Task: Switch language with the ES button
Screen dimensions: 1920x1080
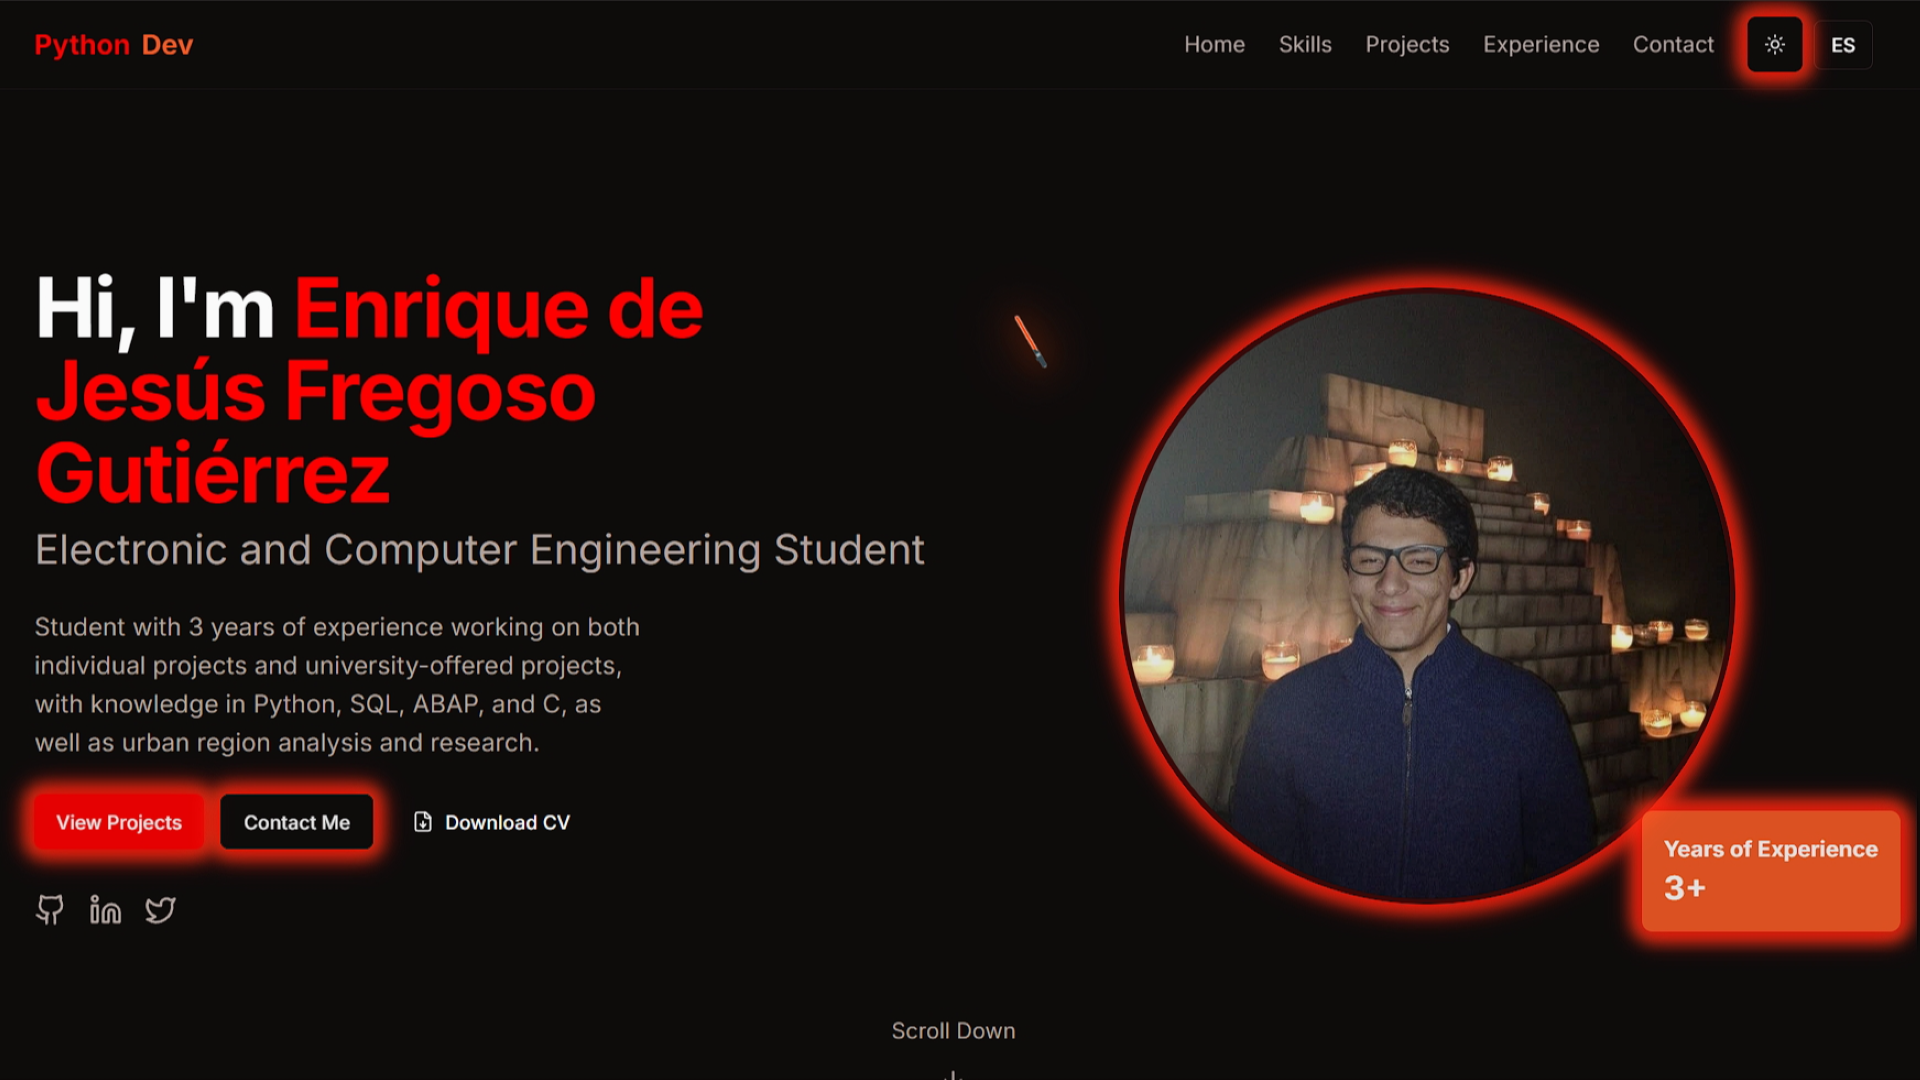Action: click(x=1842, y=45)
